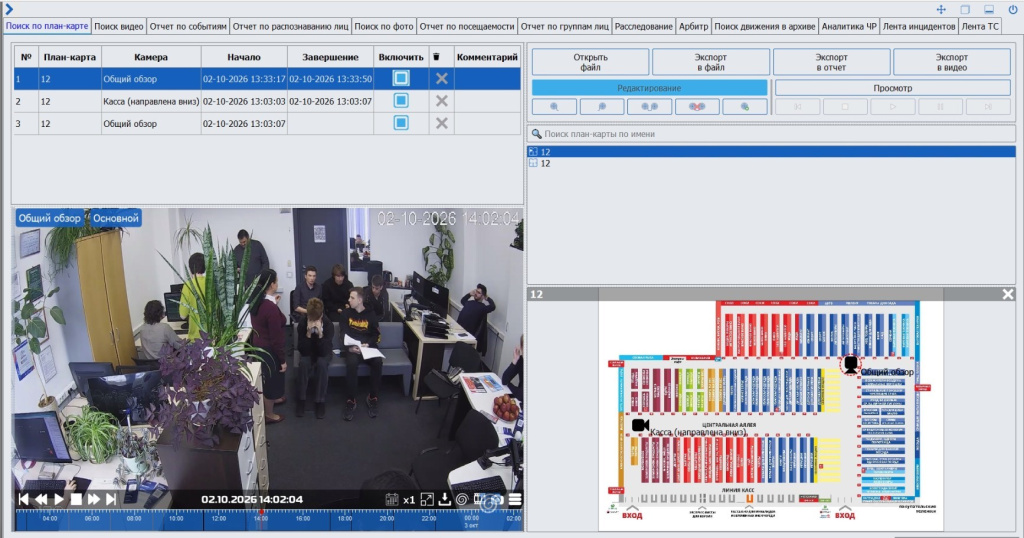The height and width of the screenshot is (538, 1024).
Task: Select the second, unhighlighted plan-map 12
Action: click(x=771, y=163)
